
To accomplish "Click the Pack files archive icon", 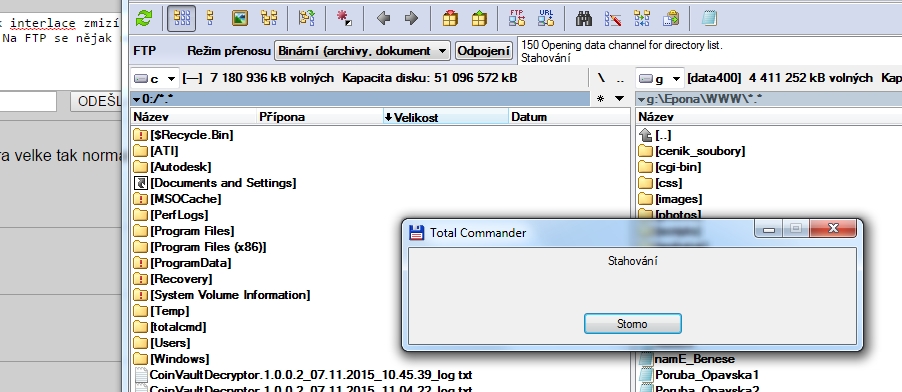I will (x=450, y=19).
